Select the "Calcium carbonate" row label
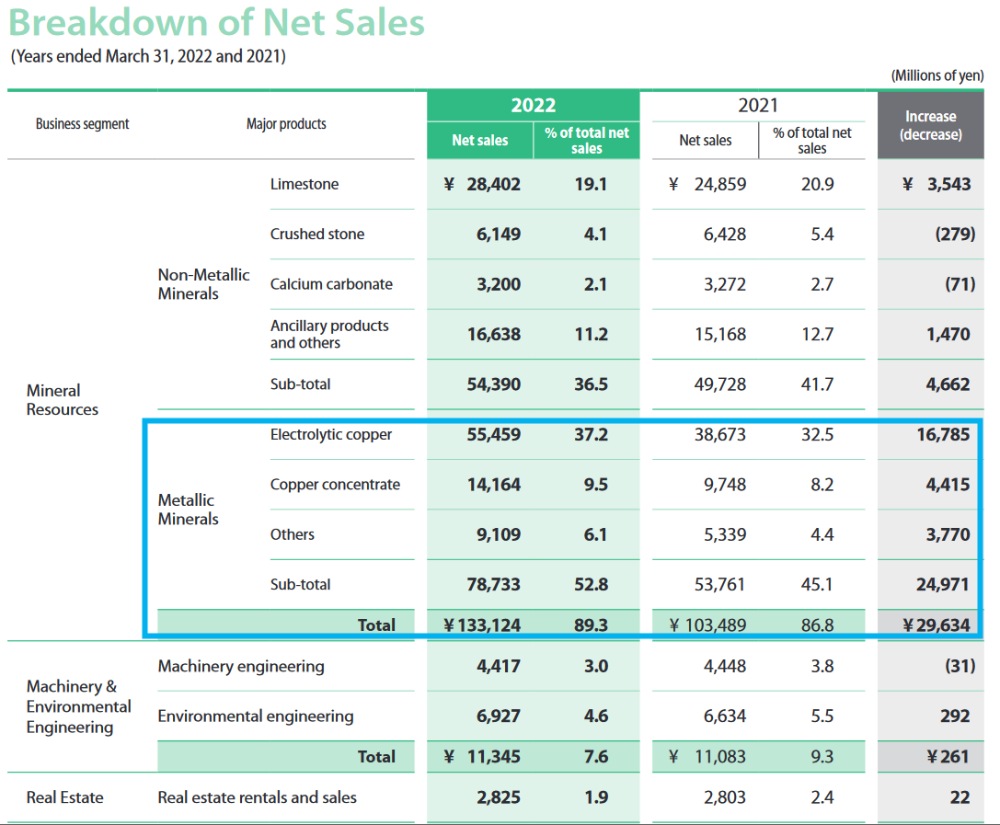This screenshot has width=1000, height=825. pos(331,284)
